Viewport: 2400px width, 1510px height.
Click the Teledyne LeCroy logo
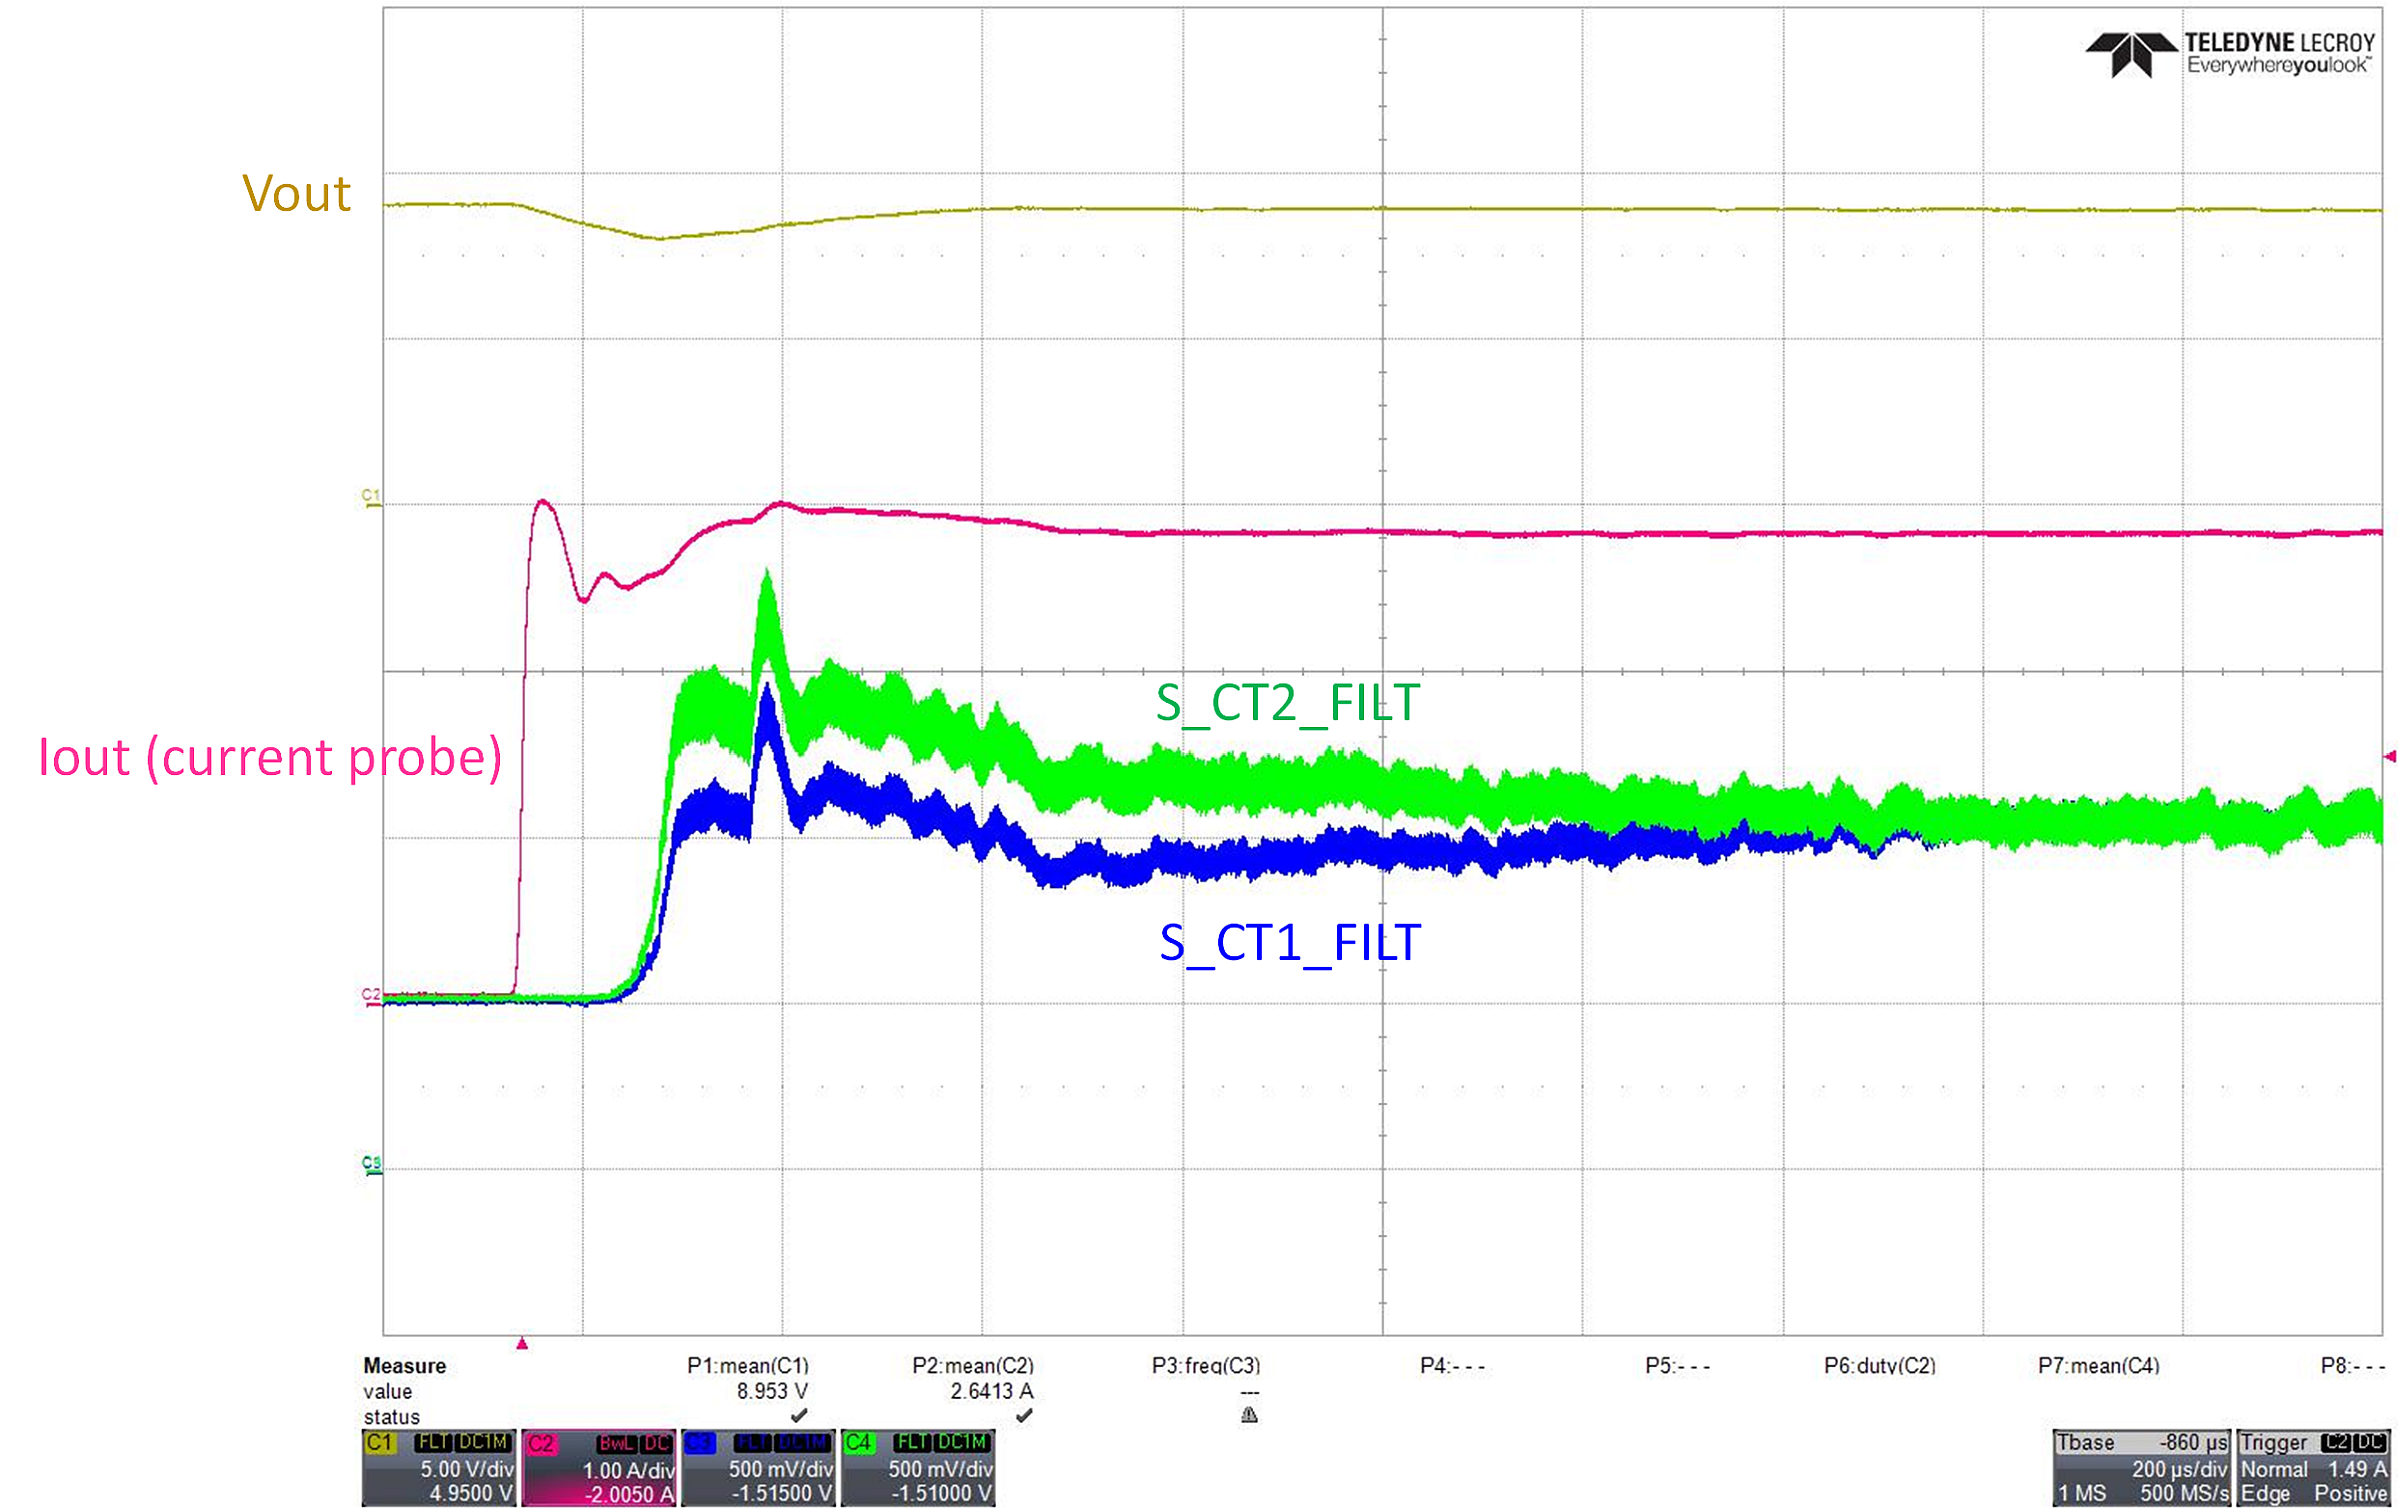click(x=2230, y=54)
